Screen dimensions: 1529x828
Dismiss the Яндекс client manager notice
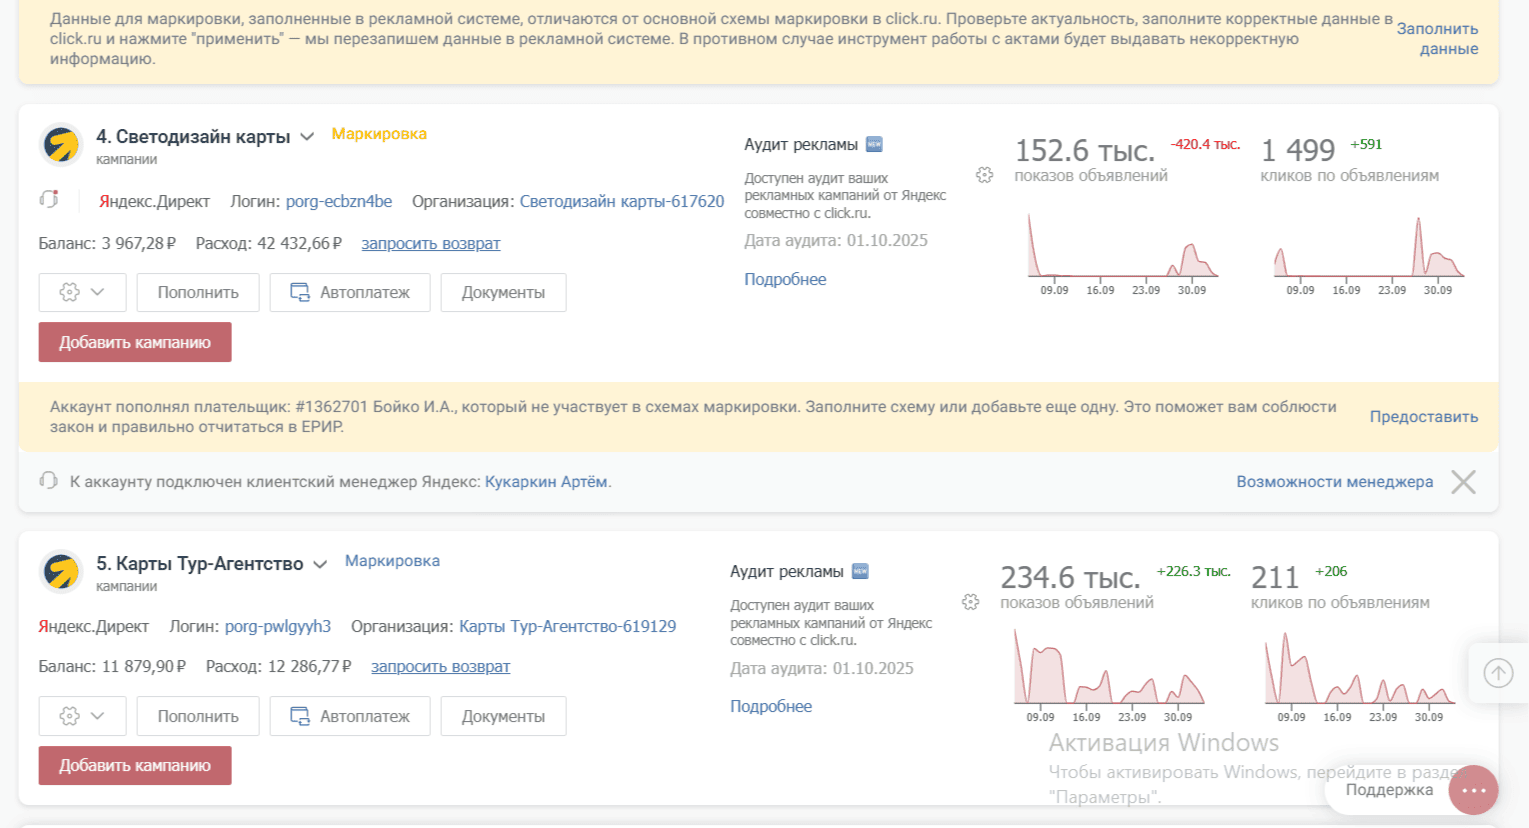click(1463, 482)
